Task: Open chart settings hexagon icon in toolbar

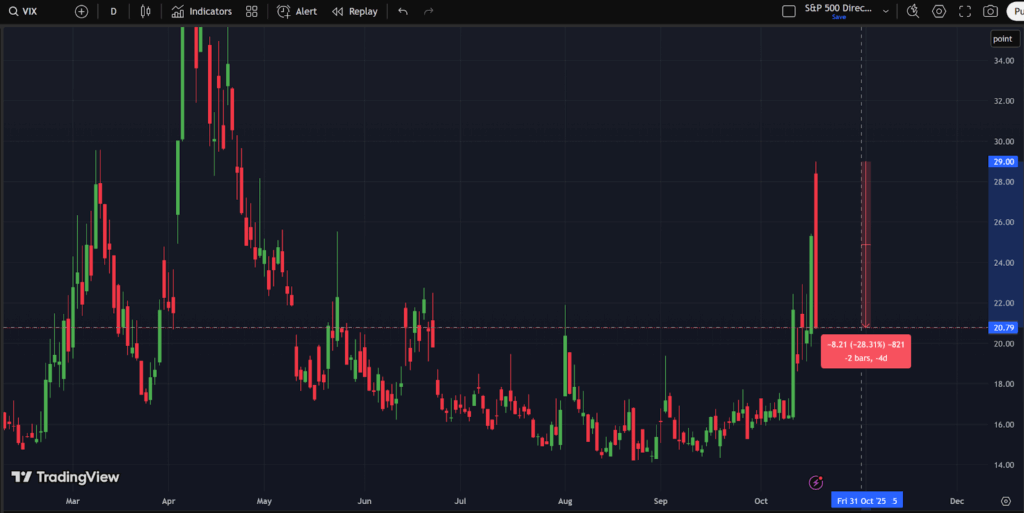Action: tap(939, 11)
